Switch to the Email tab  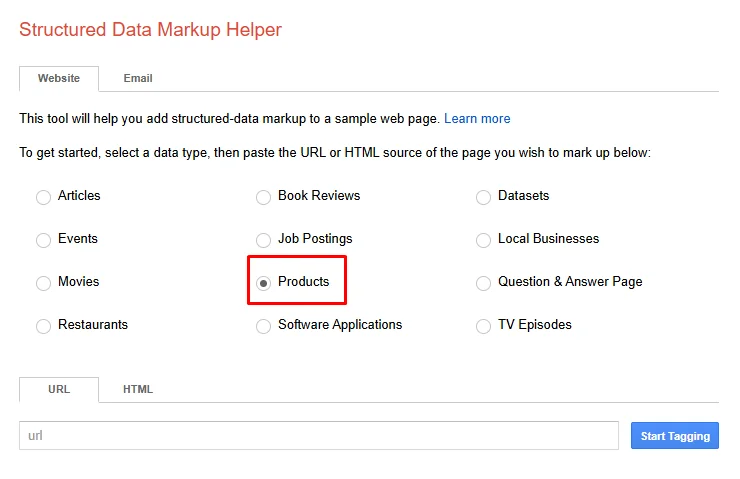138,78
